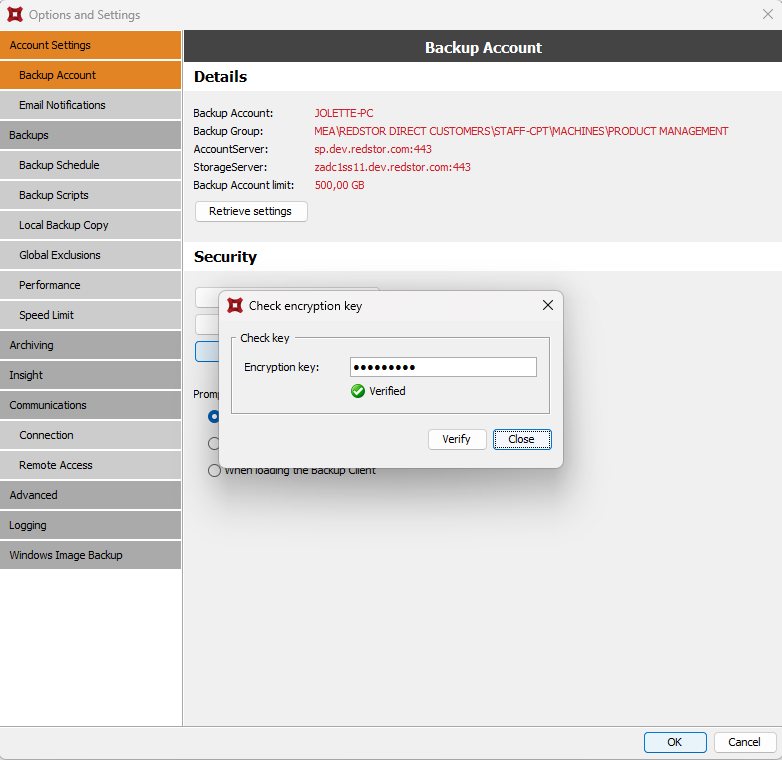The height and width of the screenshot is (760, 782).
Task: Click the 'Backup Account limit:' label
Action: click(243, 185)
